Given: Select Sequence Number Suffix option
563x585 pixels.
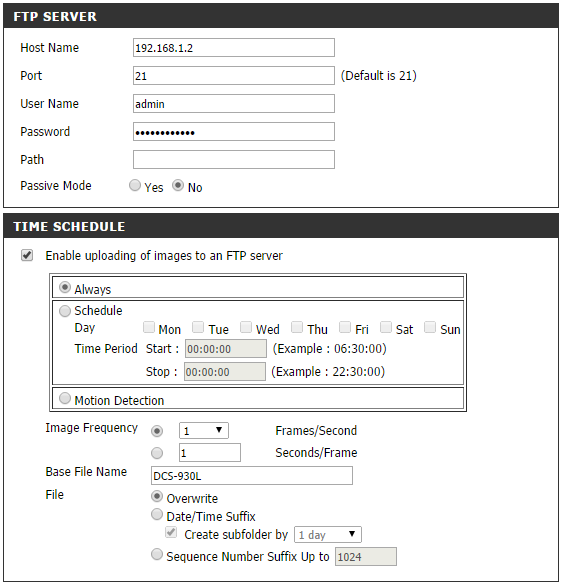Looking at the screenshot, I should (157, 554).
